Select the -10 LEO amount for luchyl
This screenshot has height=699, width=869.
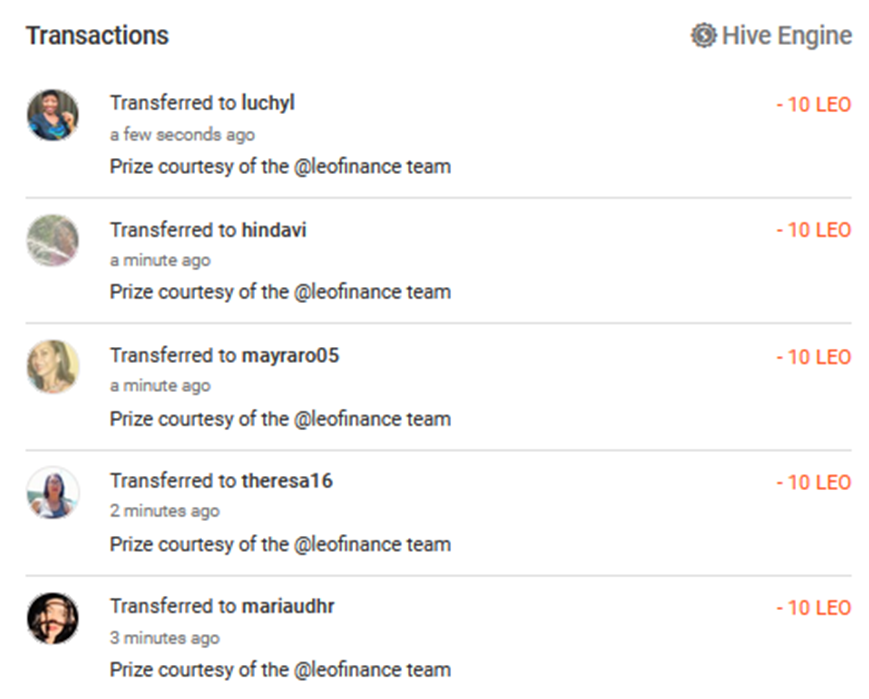click(x=814, y=105)
